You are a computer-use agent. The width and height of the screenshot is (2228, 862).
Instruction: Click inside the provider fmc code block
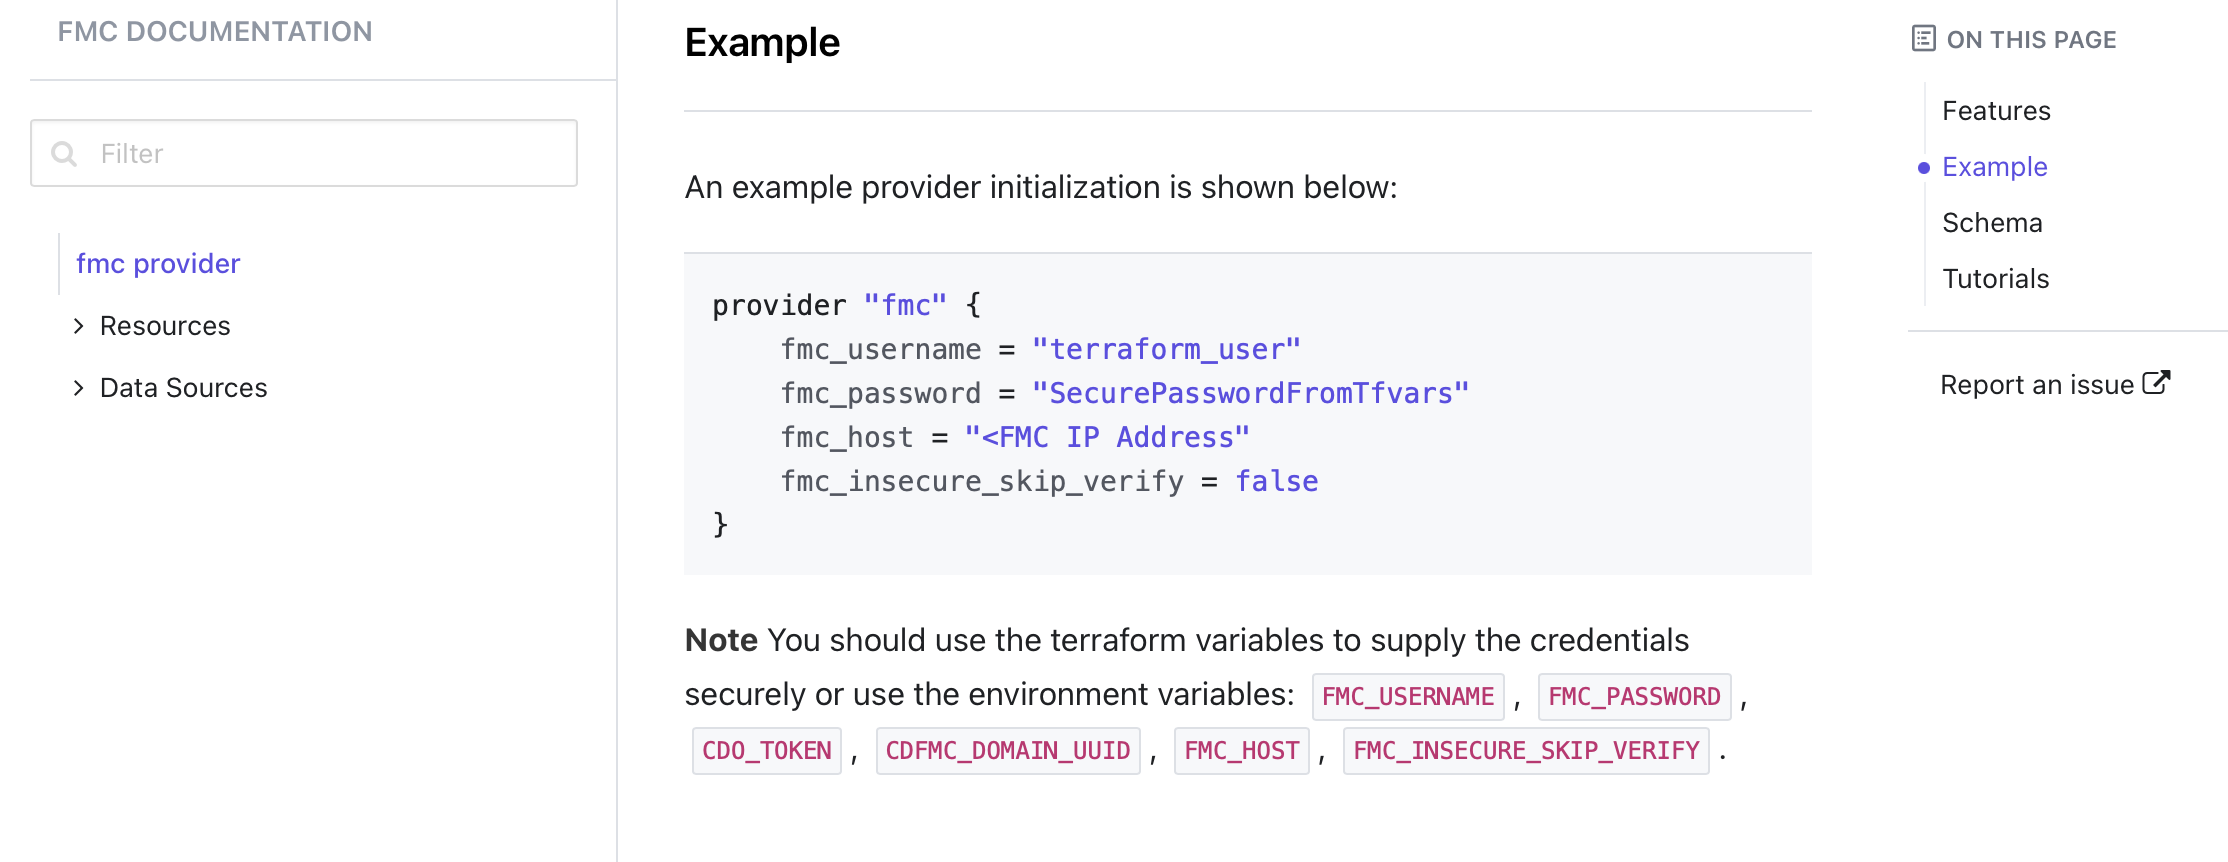tap(1247, 414)
